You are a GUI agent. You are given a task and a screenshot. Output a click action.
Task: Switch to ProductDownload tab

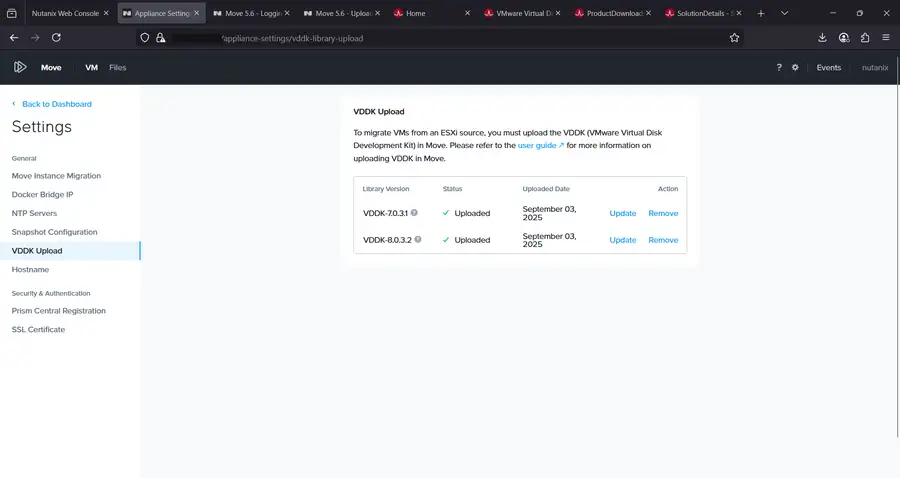coord(612,13)
